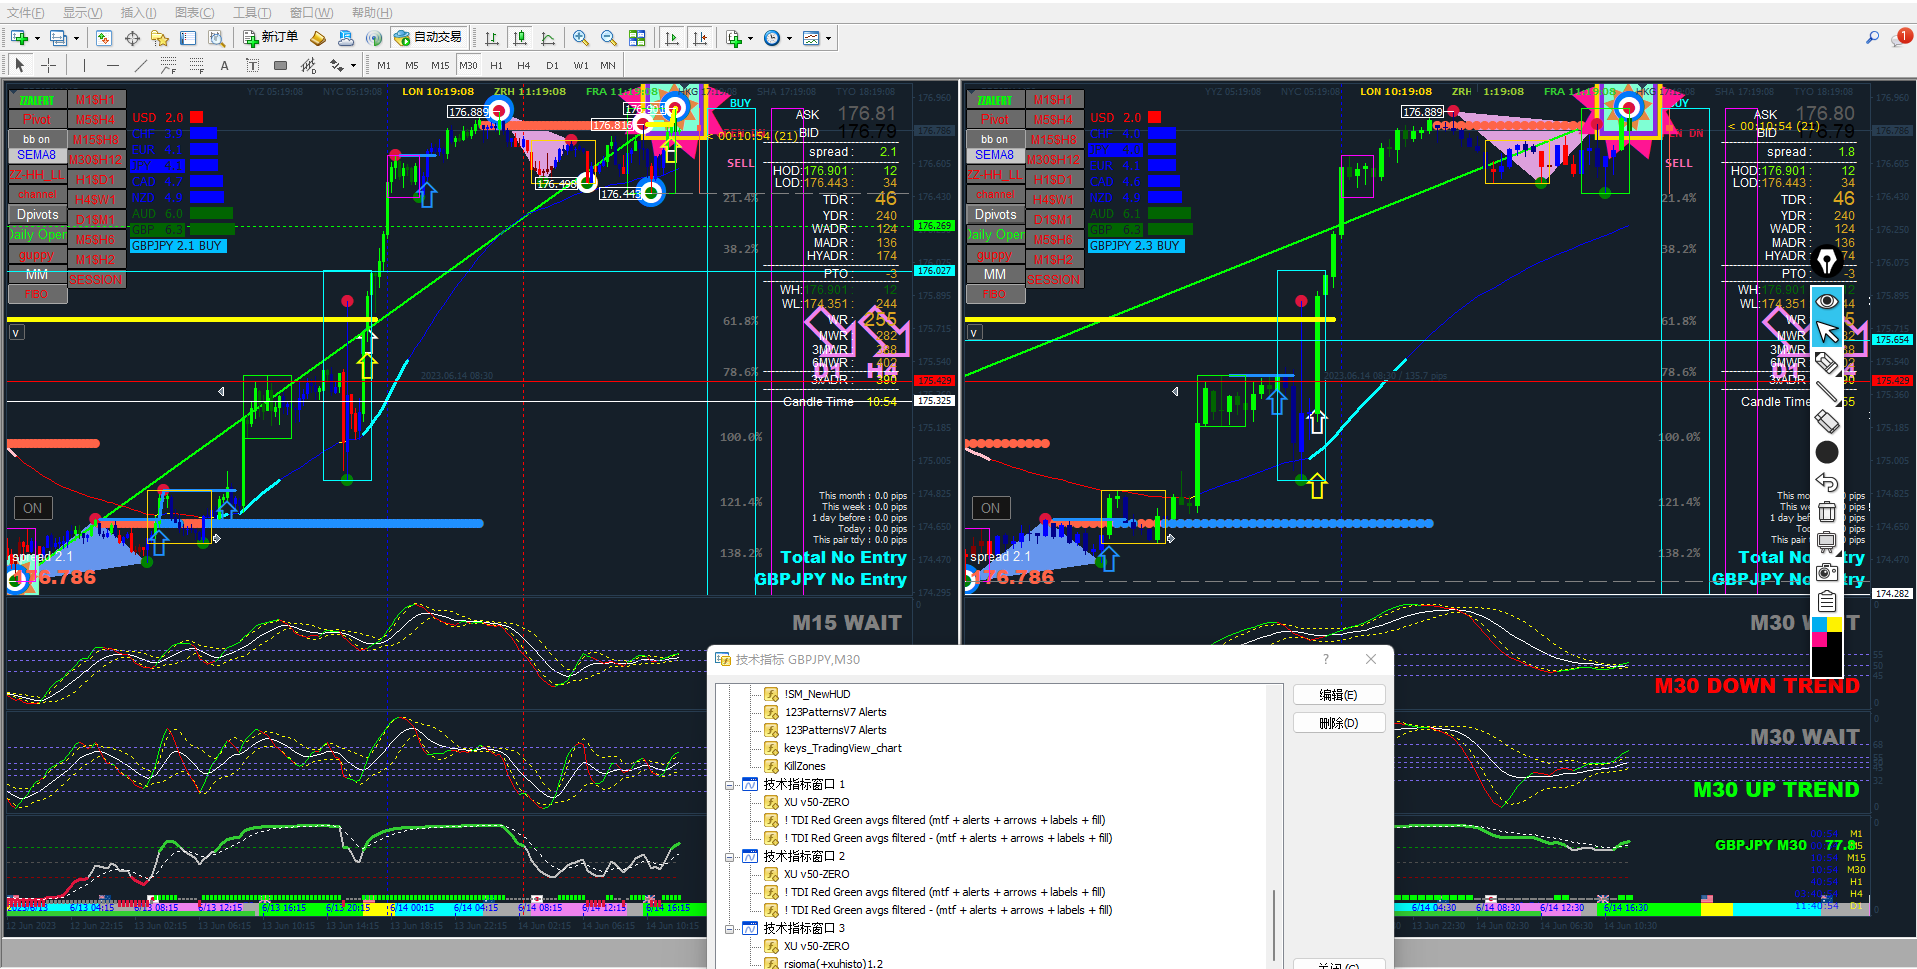The height and width of the screenshot is (969, 1917).
Task: Select the crosshair cursor tool
Action: [x=48, y=65]
